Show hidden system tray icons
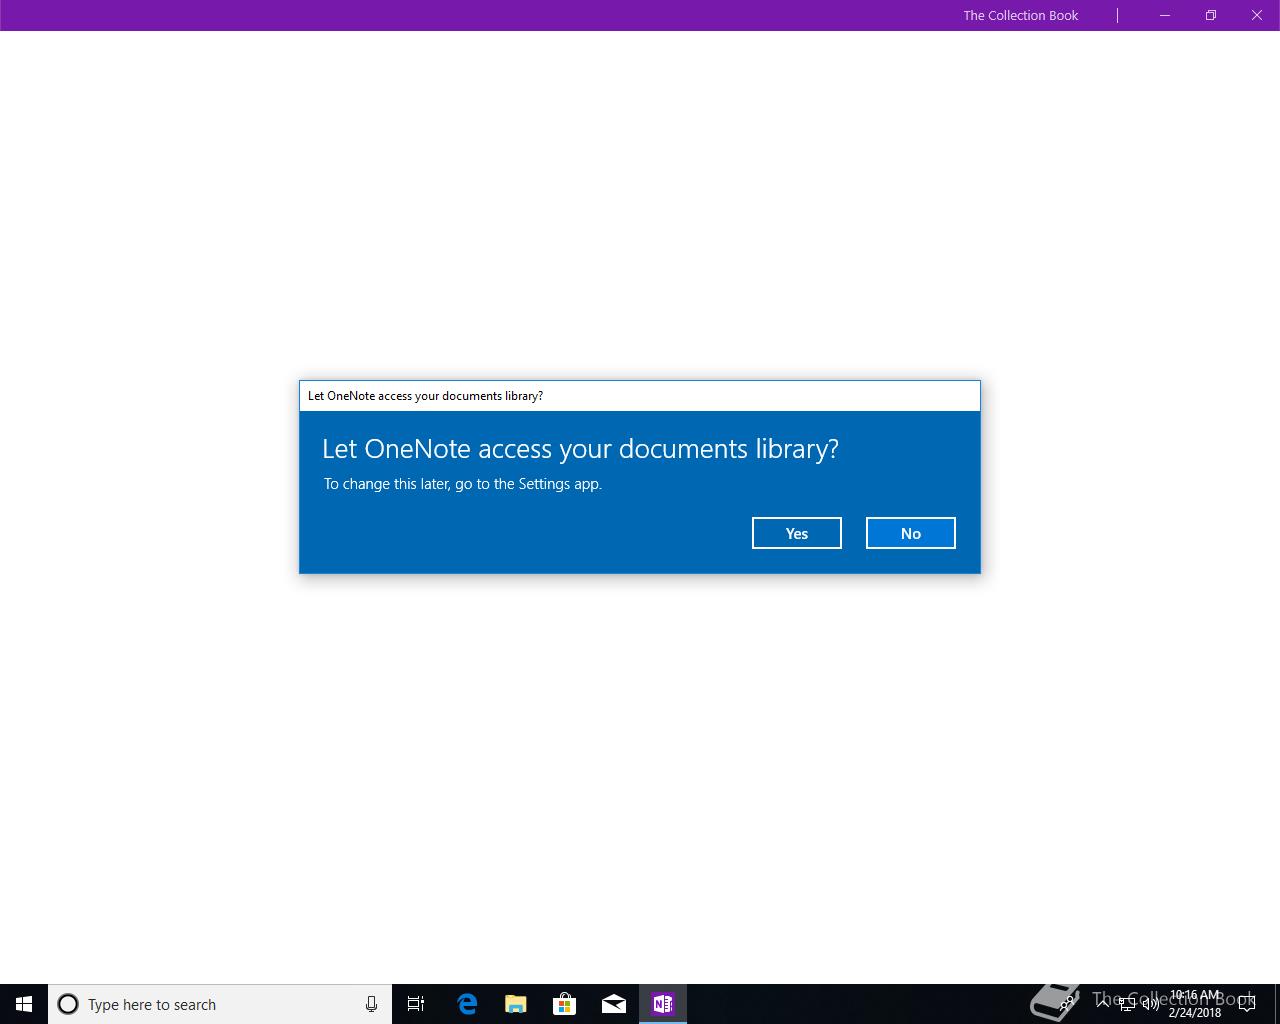 (x=1102, y=1003)
